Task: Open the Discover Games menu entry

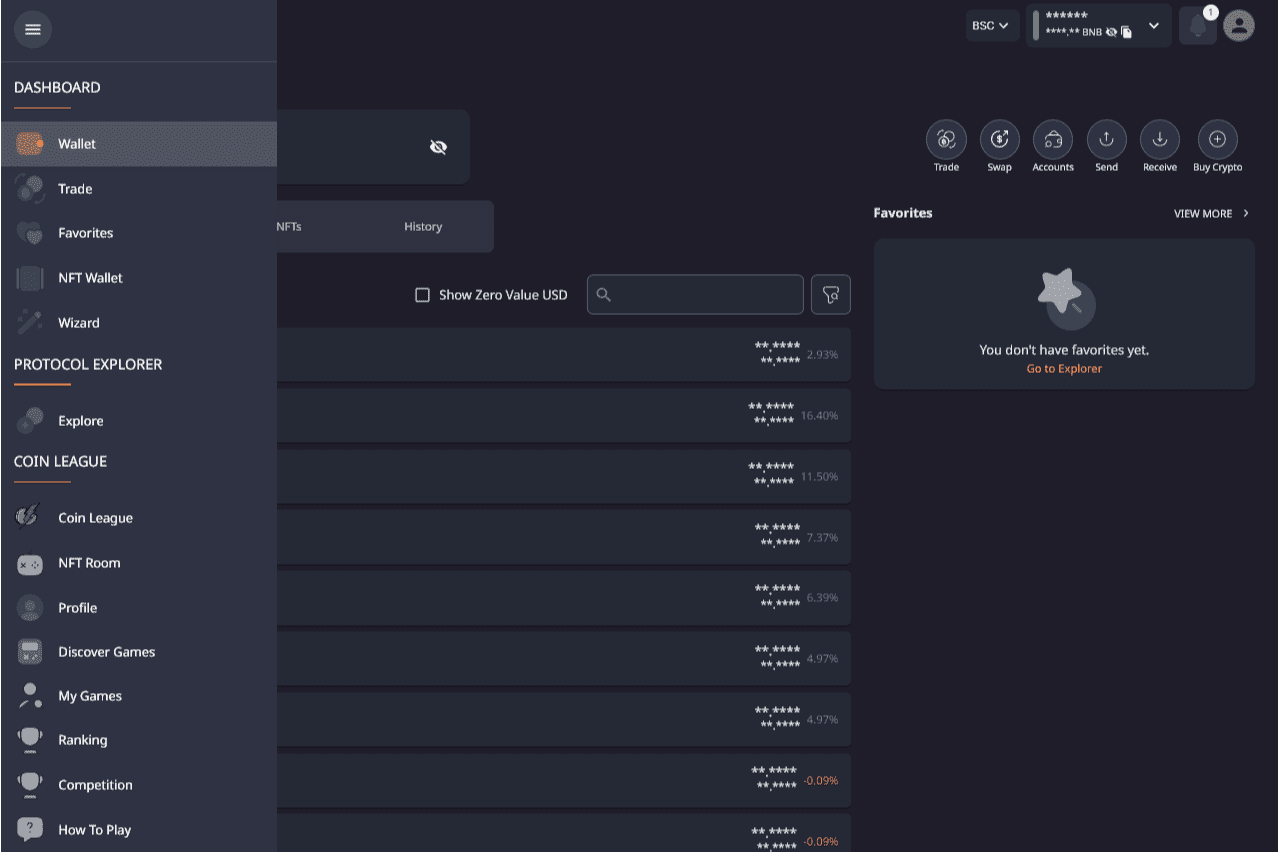Action: click(139, 652)
